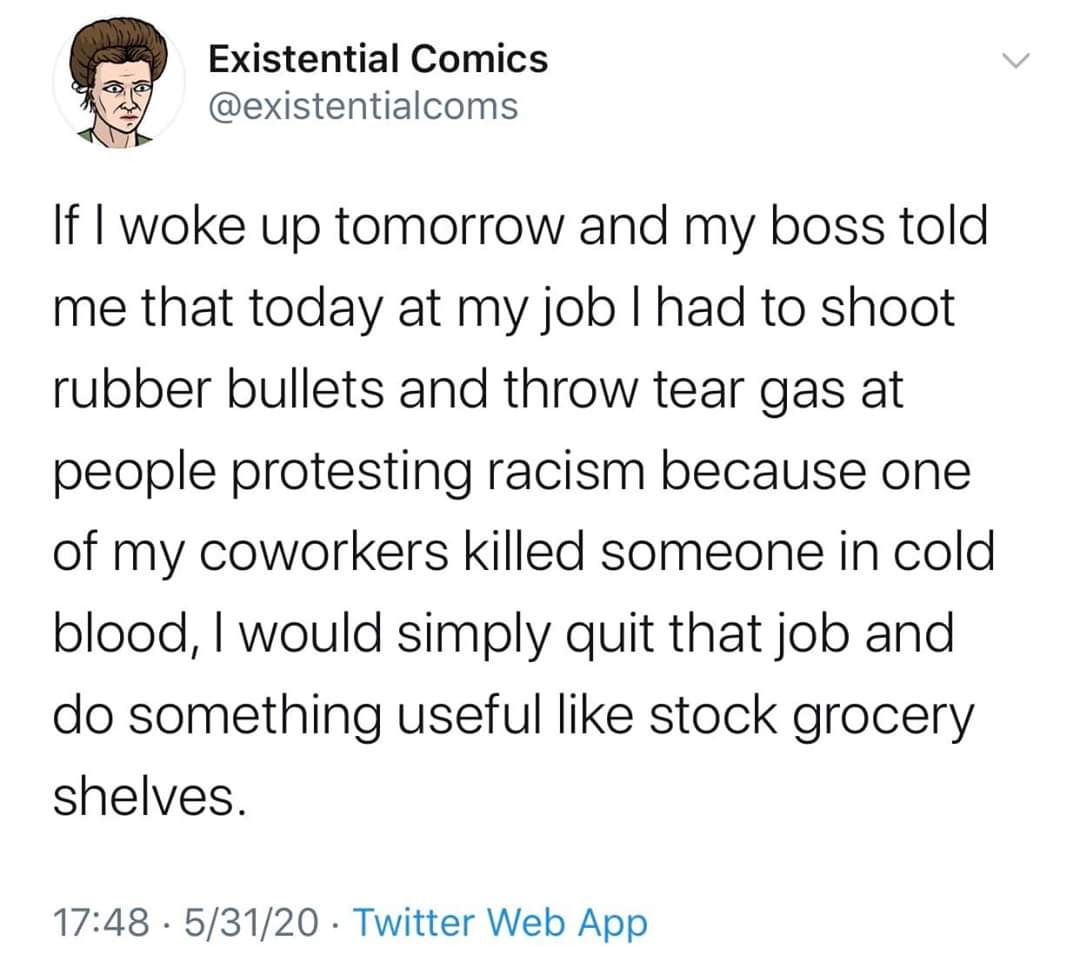Click the Existential Comics display name
This screenshot has width=1080, height=961.
pos(378,59)
